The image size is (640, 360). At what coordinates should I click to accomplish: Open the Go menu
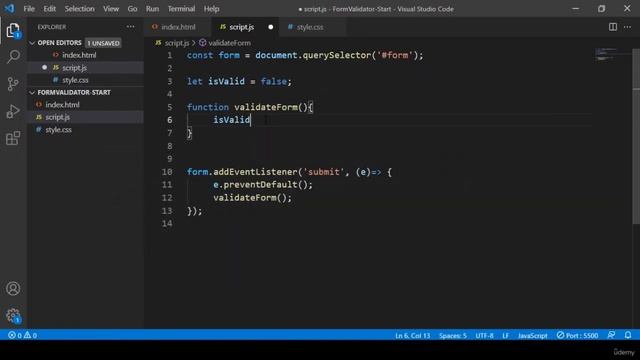click(132, 9)
